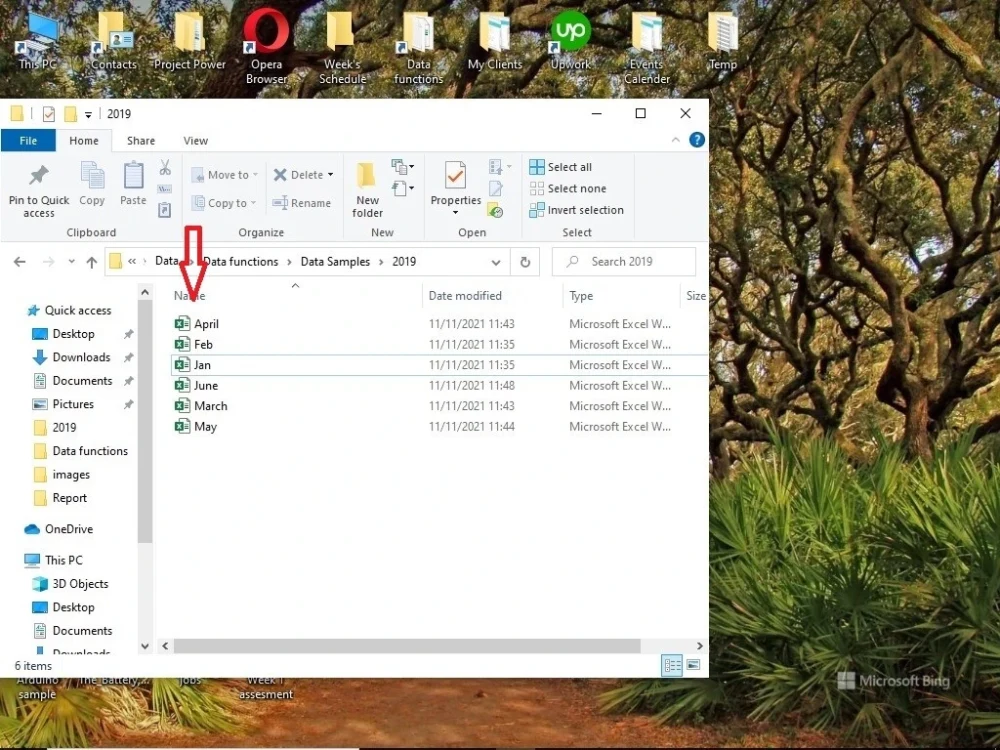Refresh the folder with the refresh icon

tap(525, 261)
